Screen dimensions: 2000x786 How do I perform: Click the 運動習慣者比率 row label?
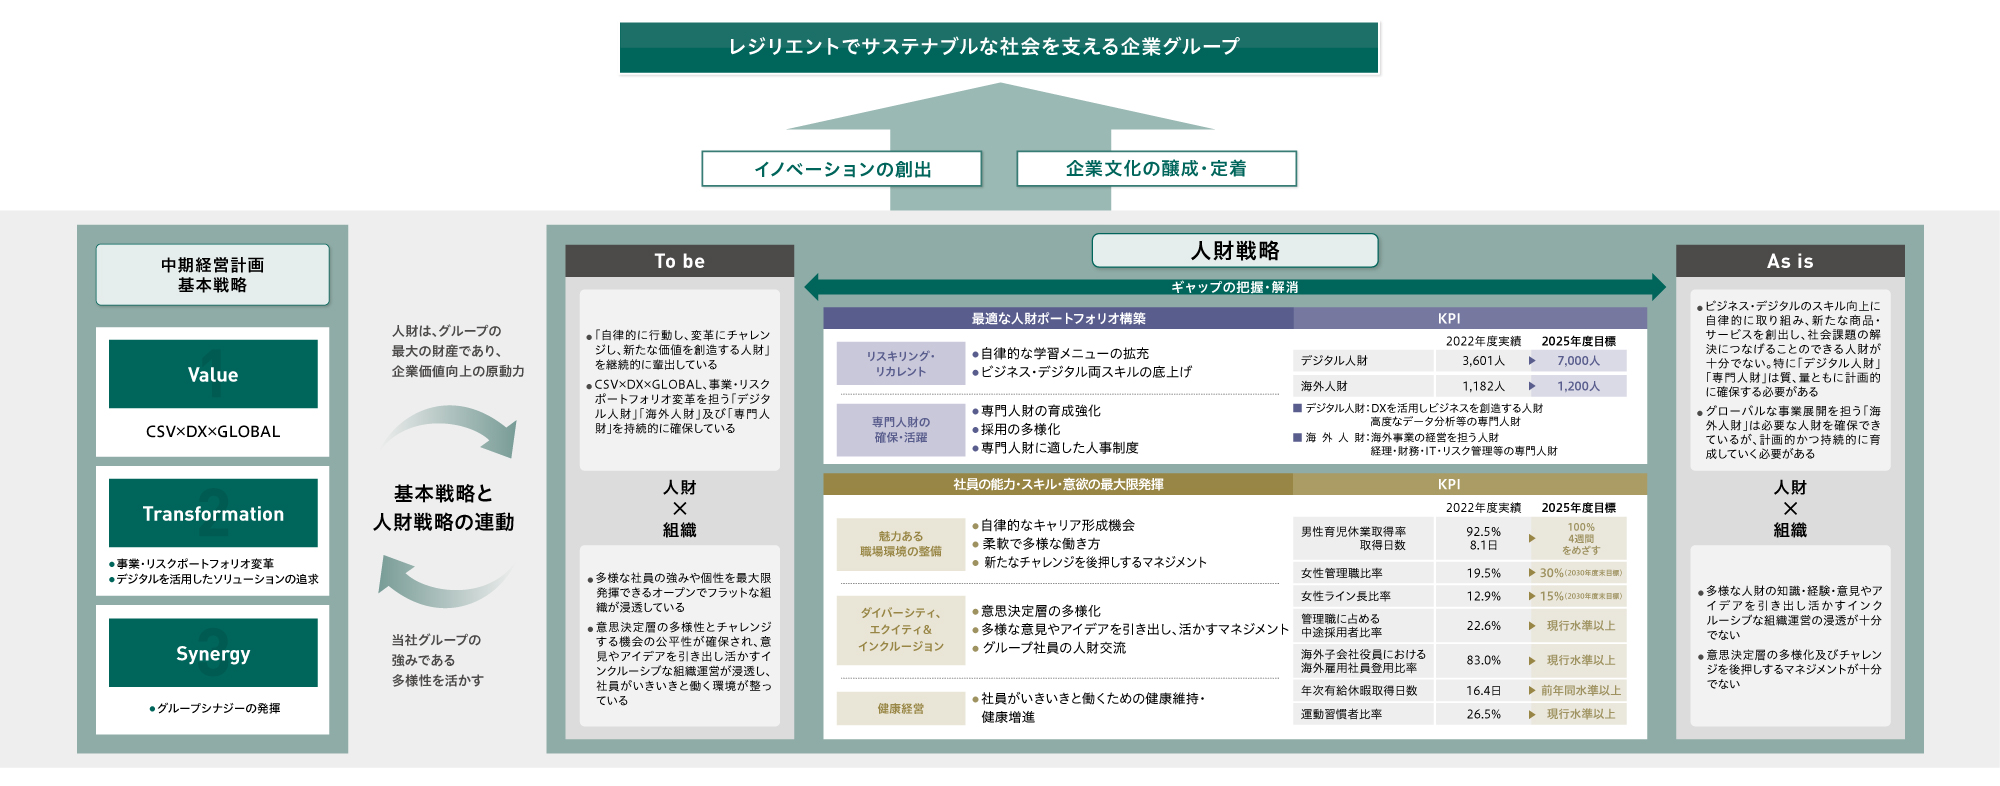coord(1342,715)
